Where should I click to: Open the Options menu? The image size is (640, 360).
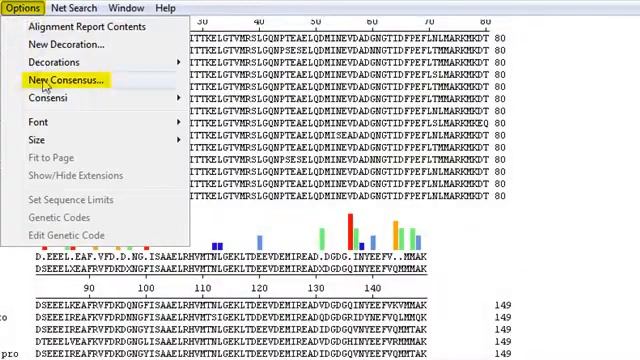(22, 8)
